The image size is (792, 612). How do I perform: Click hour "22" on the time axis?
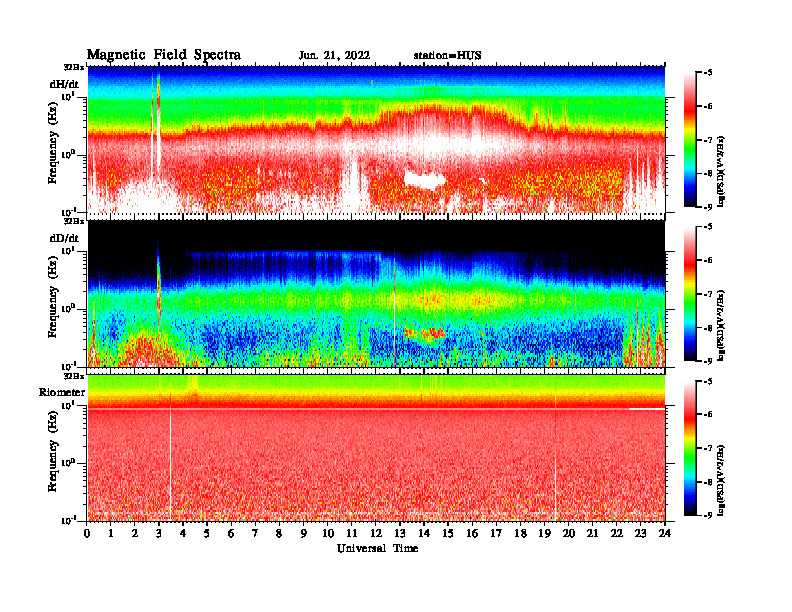pos(617,533)
